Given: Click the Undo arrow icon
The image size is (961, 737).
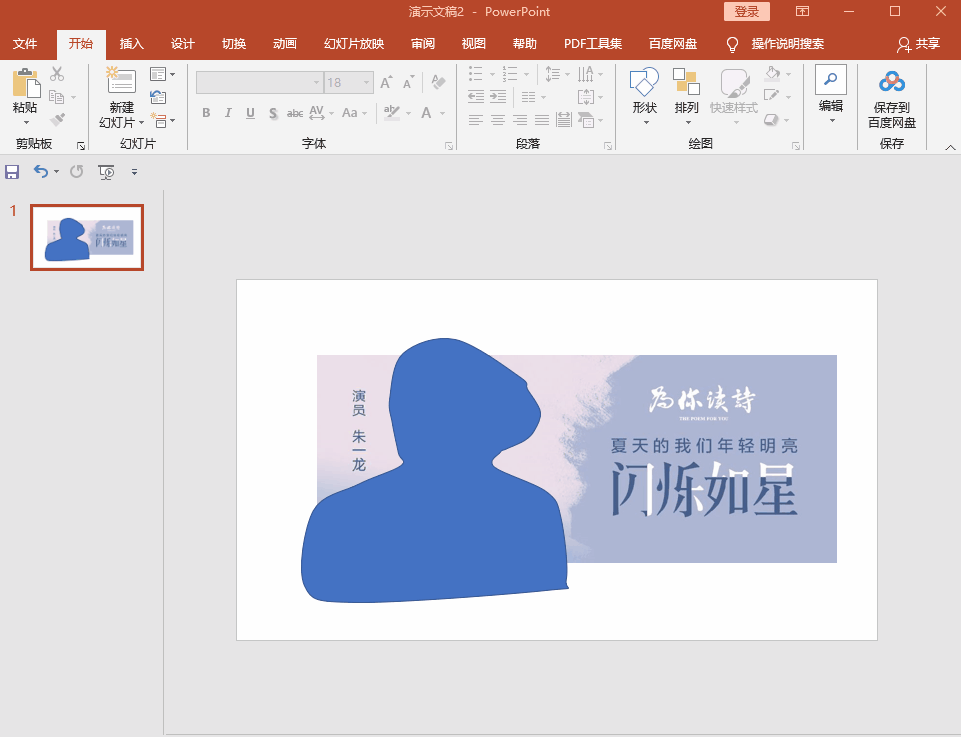Looking at the screenshot, I should (40, 172).
